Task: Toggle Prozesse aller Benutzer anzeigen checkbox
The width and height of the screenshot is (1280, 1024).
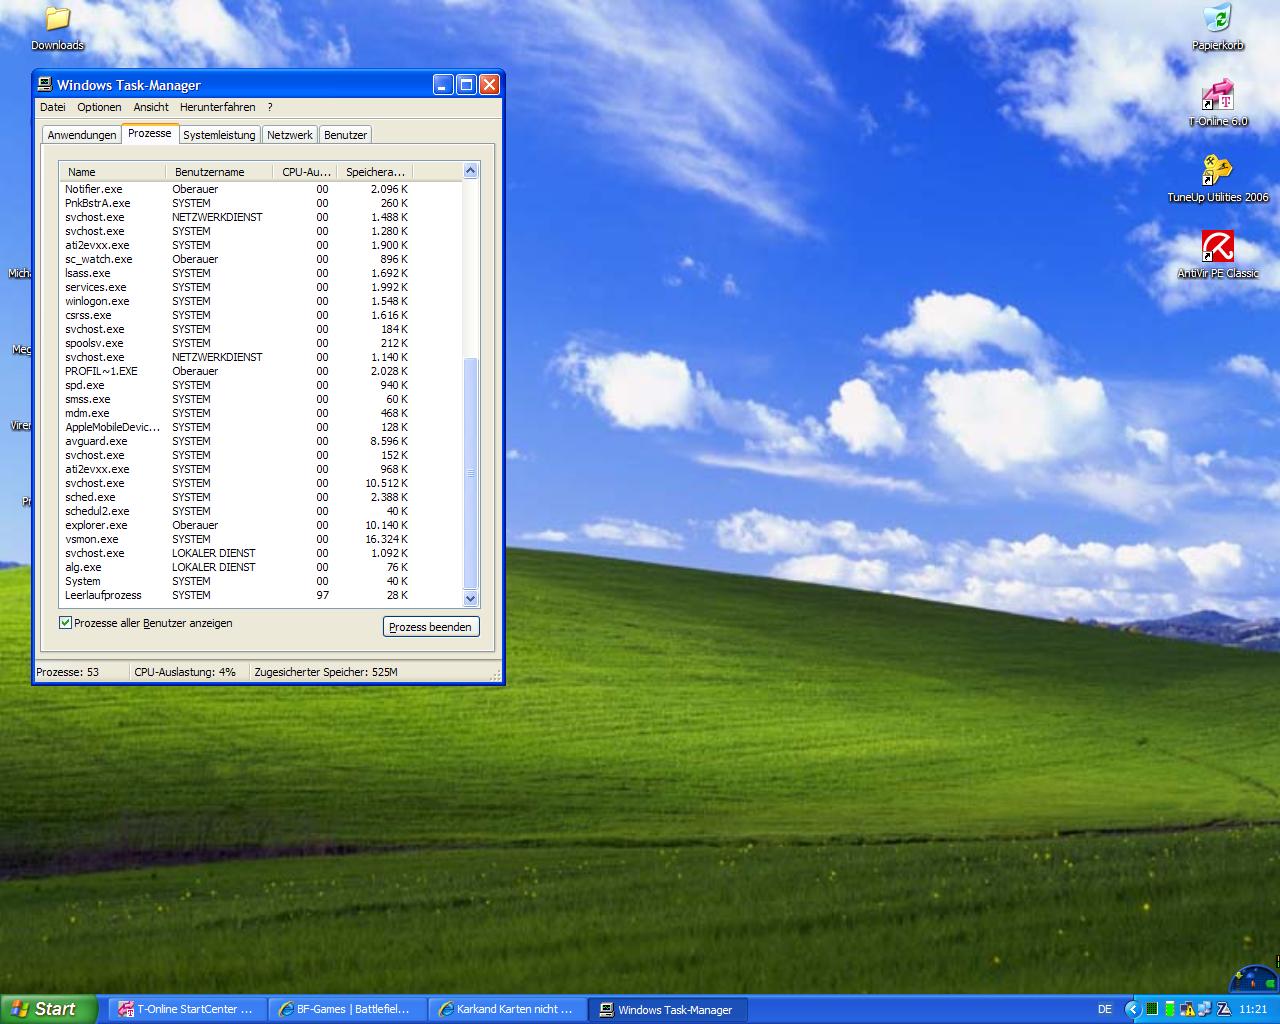Action: tap(65, 623)
